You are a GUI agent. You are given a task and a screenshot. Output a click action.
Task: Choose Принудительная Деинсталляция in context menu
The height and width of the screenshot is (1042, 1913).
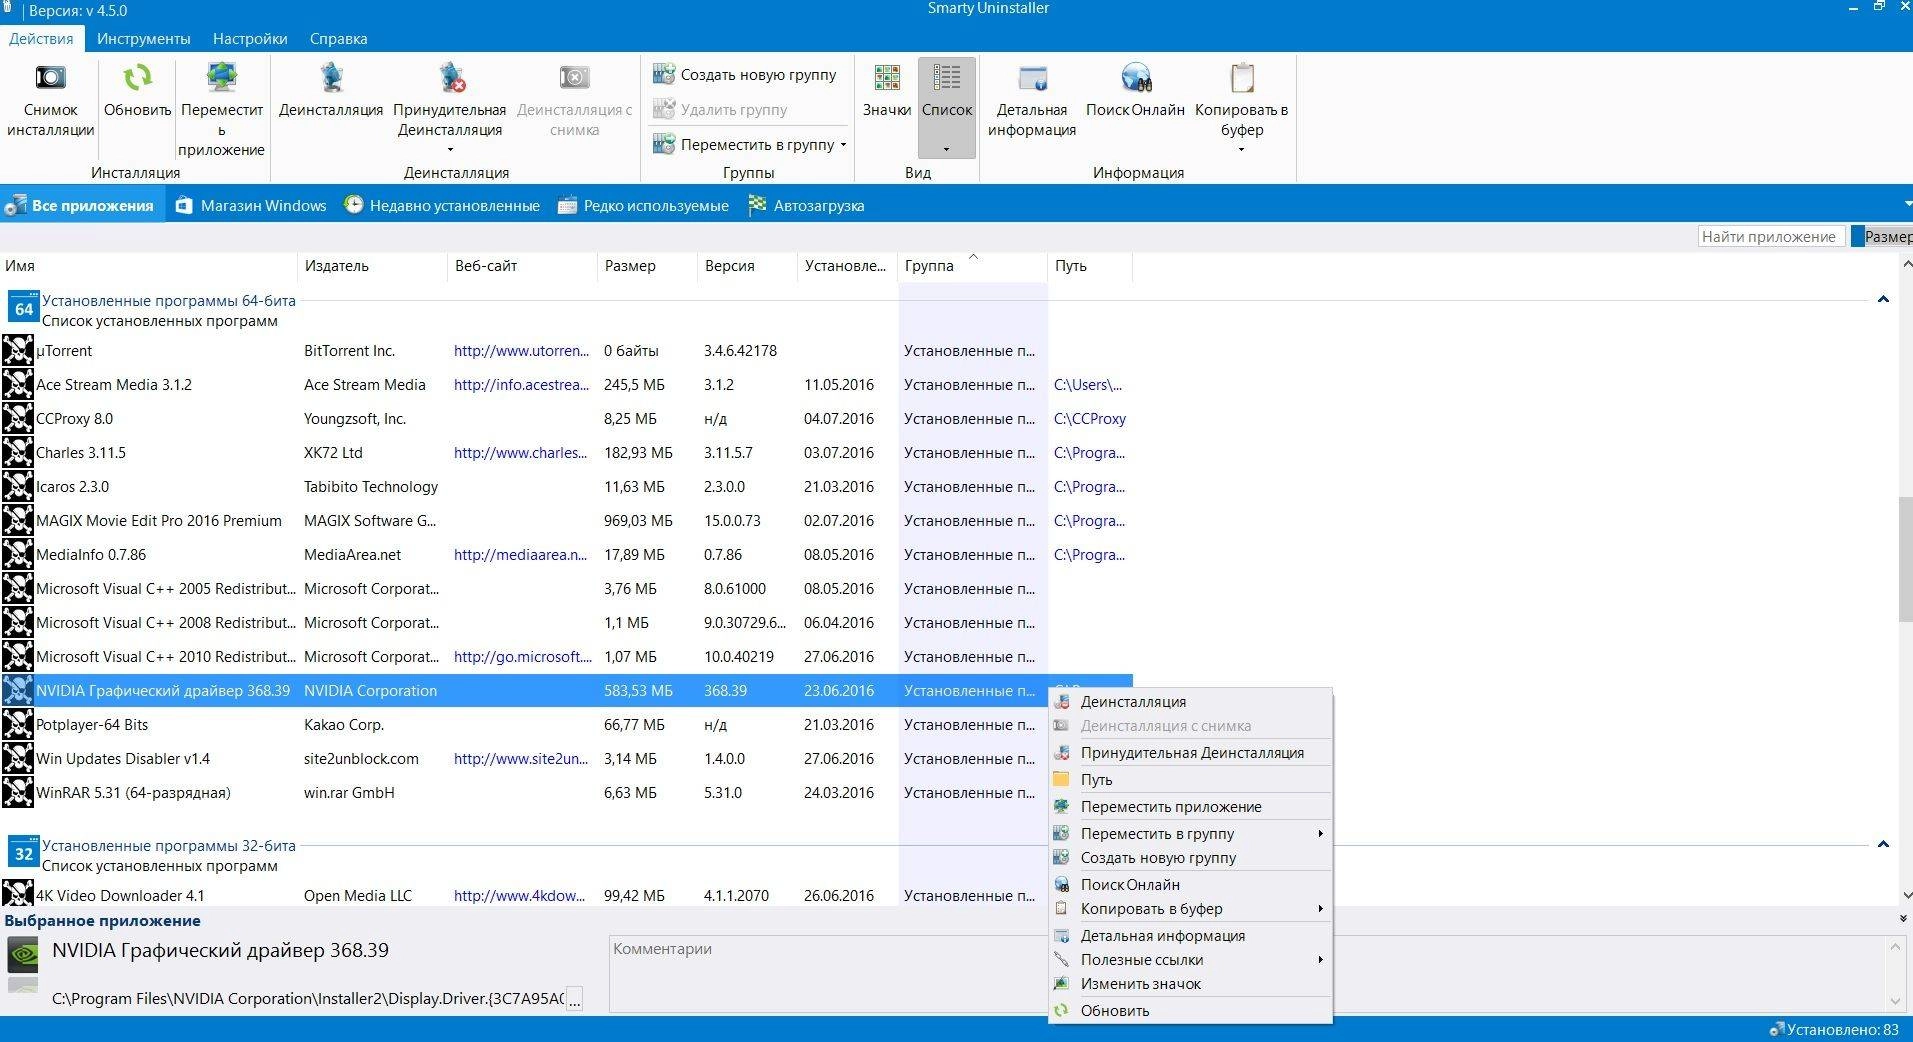tap(1191, 752)
